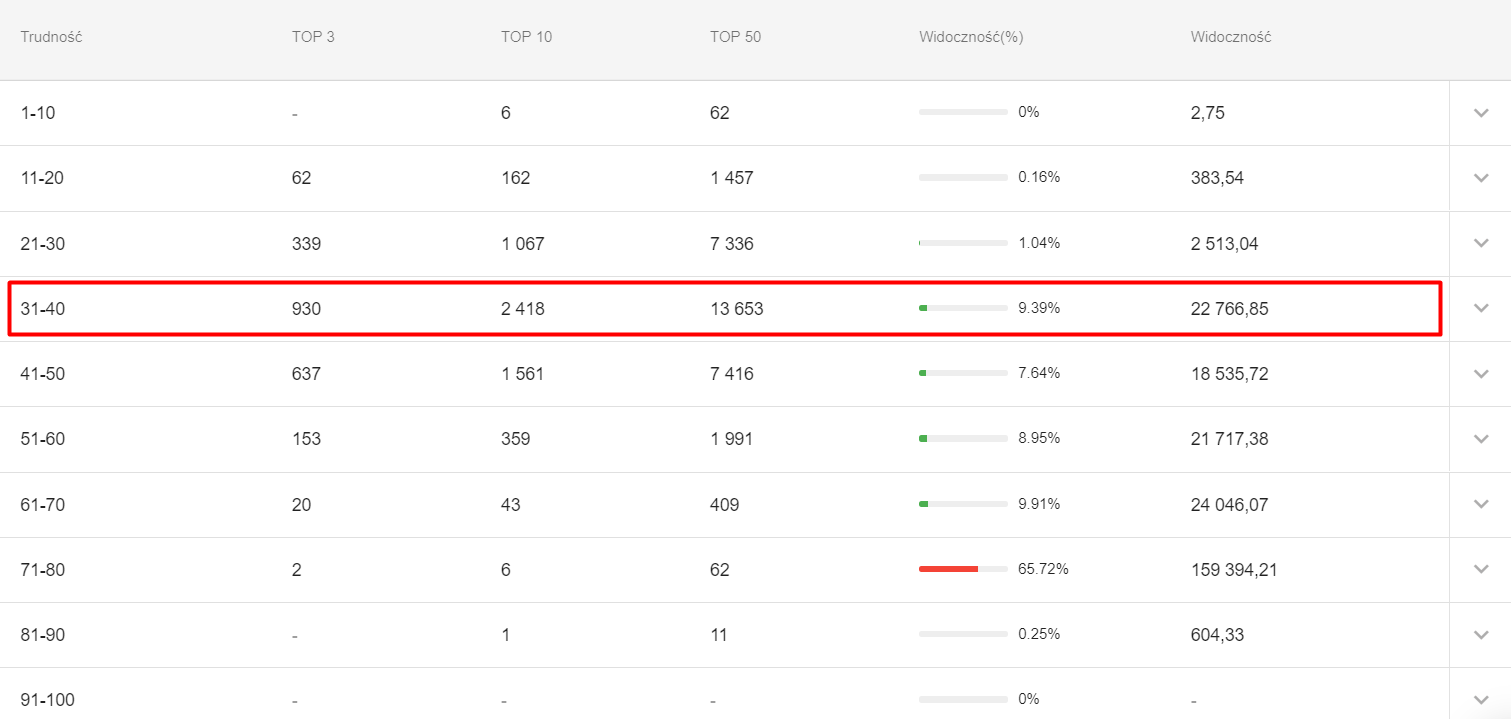This screenshot has height=719, width=1511.
Task: Click the visibility value 2,75
Action: [1208, 113]
